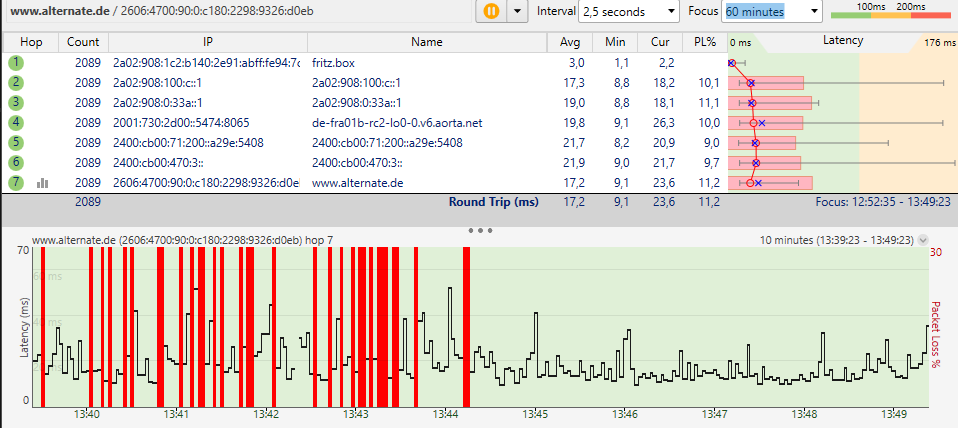This screenshot has height=428, width=958.
Task: Expand the 10 minutes timeline range chevron
Action: pos(922,241)
